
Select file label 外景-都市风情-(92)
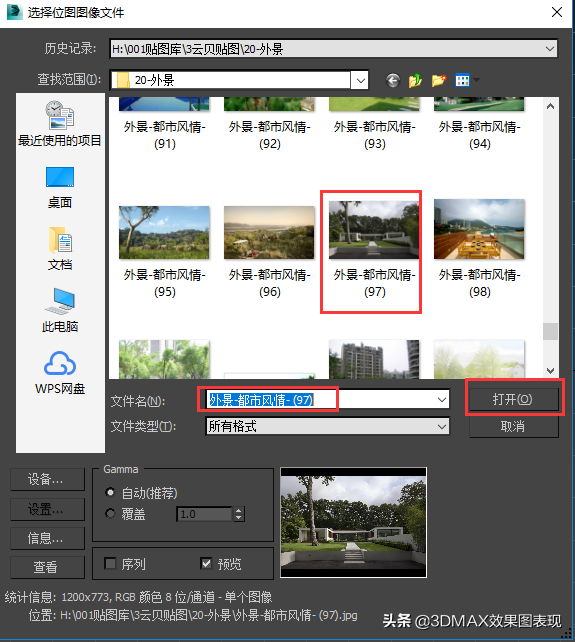coord(269,135)
